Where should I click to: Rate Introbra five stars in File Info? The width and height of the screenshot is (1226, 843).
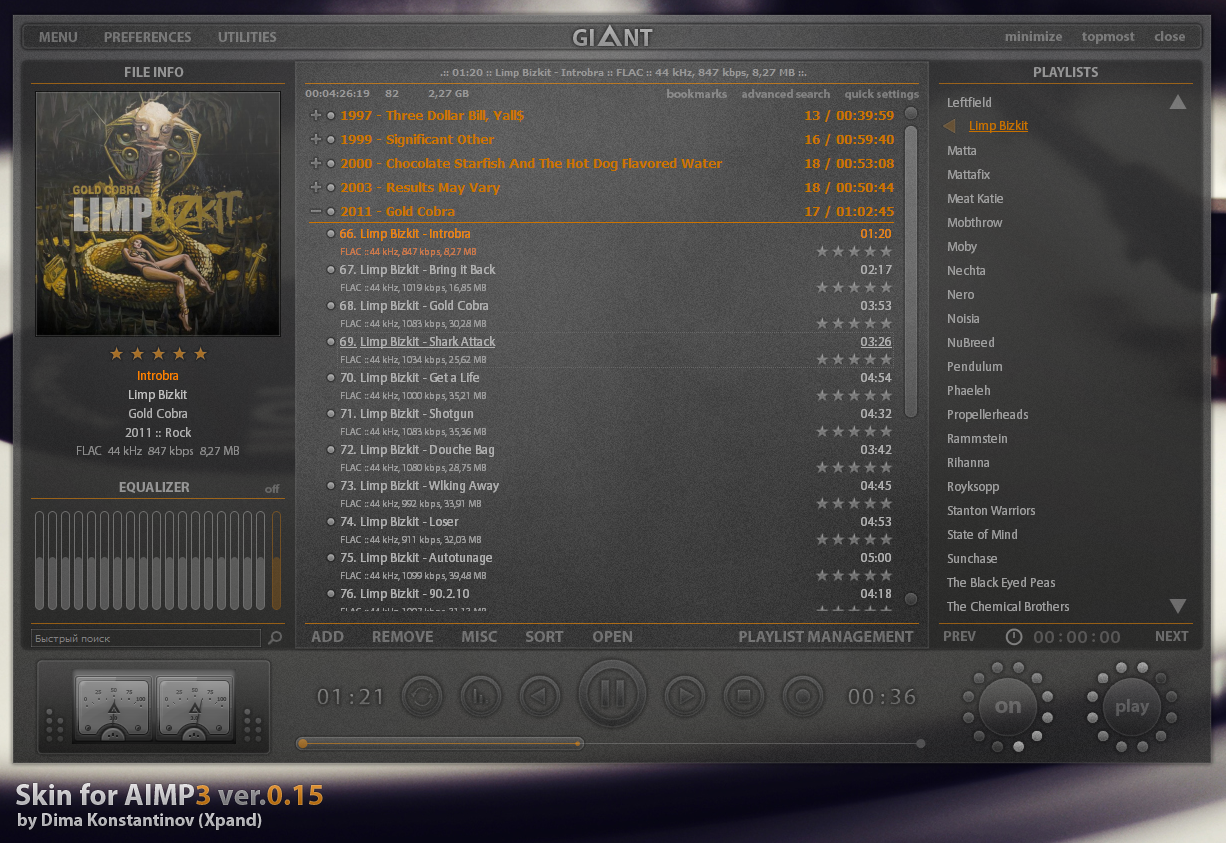click(x=200, y=353)
